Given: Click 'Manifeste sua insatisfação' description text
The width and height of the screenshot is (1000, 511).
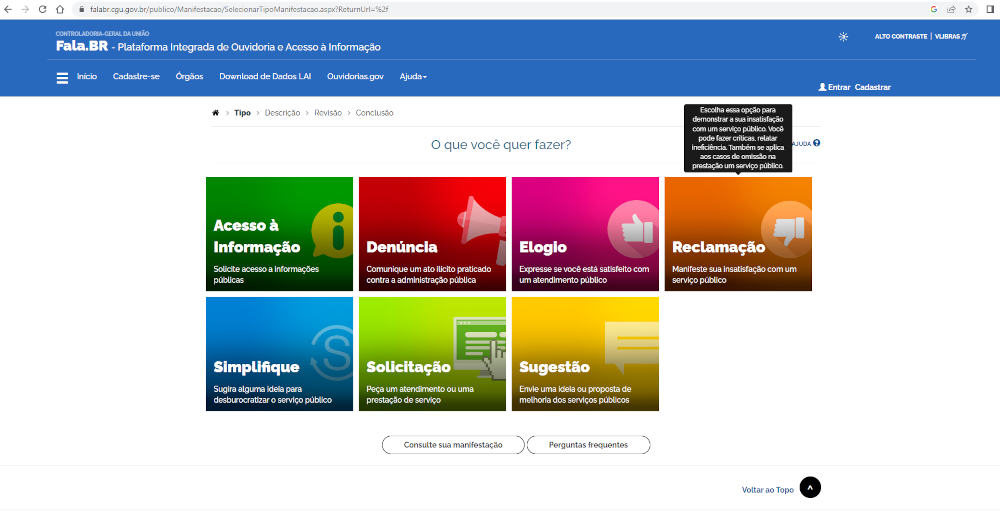Looking at the screenshot, I should 734,274.
